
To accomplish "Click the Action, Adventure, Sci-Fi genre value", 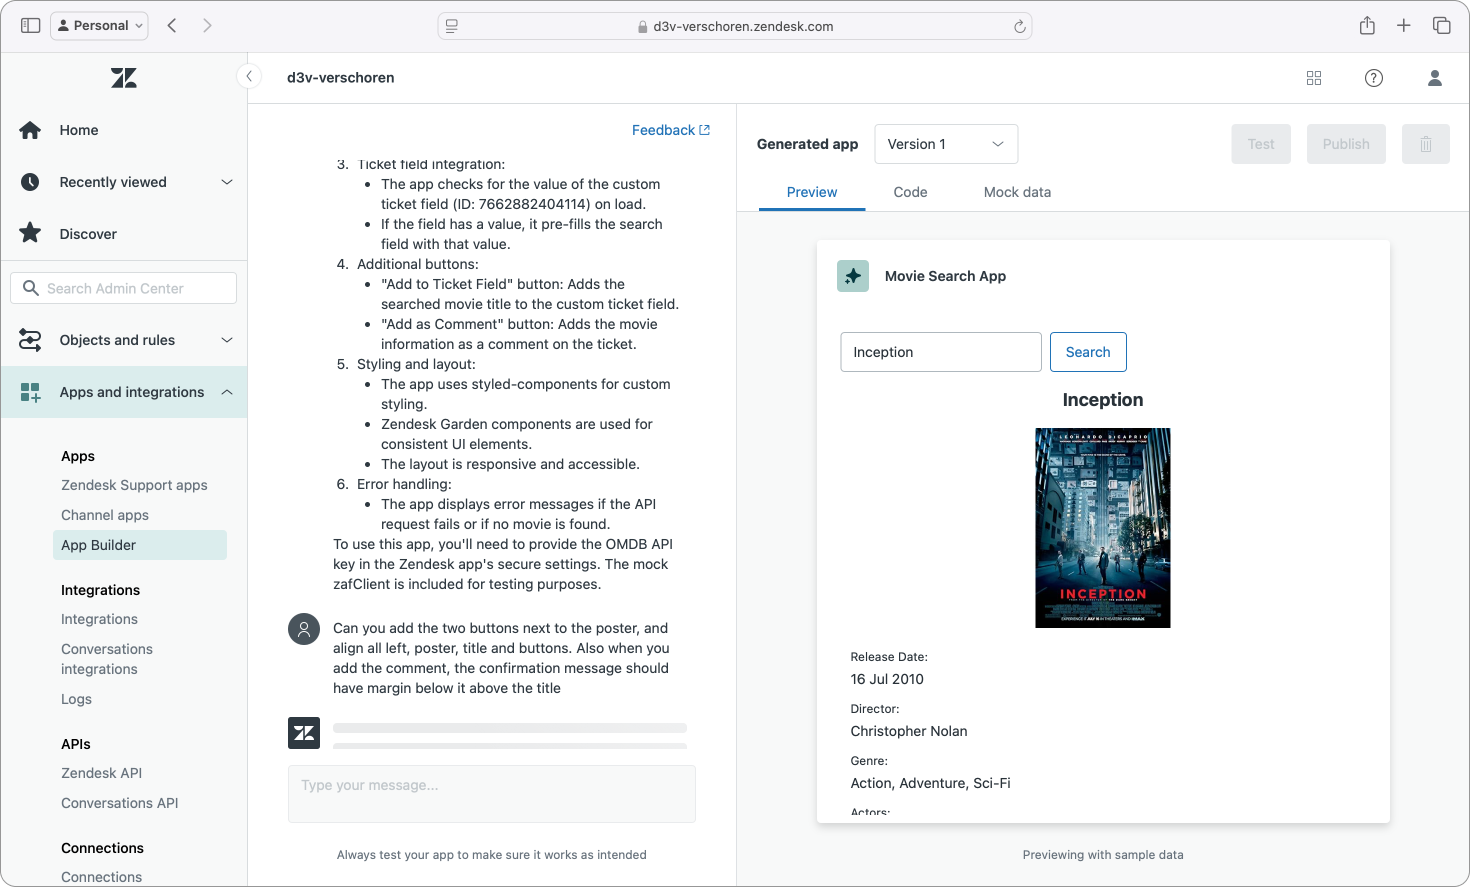I will point(930,783).
